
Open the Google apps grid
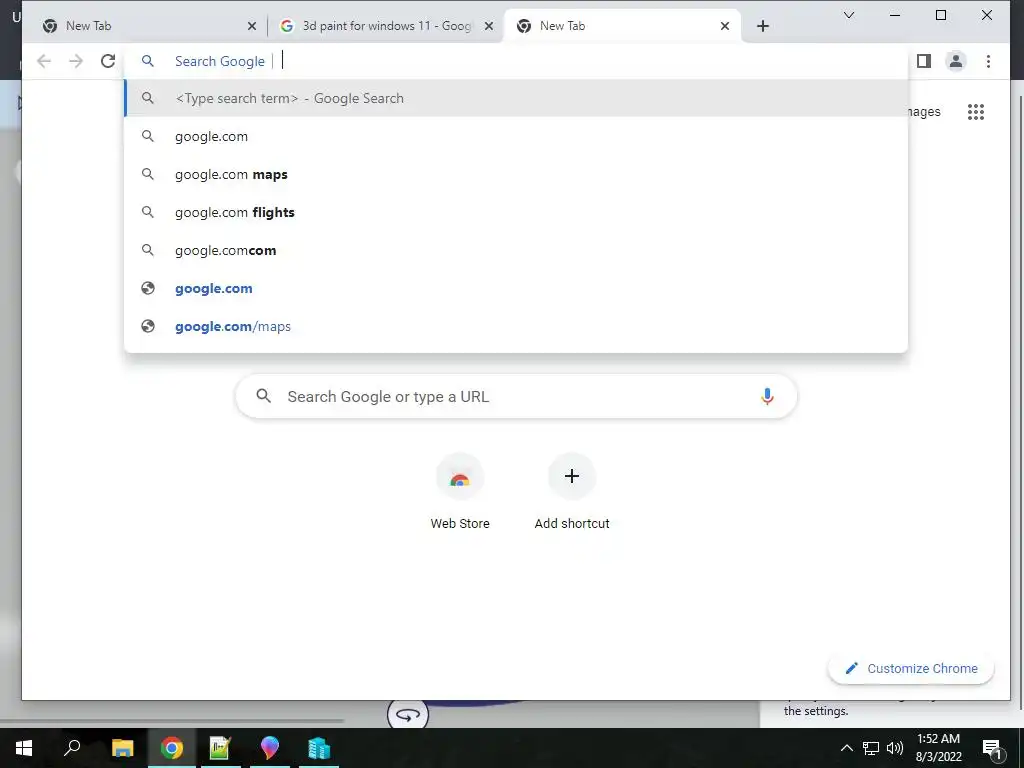tap(976, 112)
